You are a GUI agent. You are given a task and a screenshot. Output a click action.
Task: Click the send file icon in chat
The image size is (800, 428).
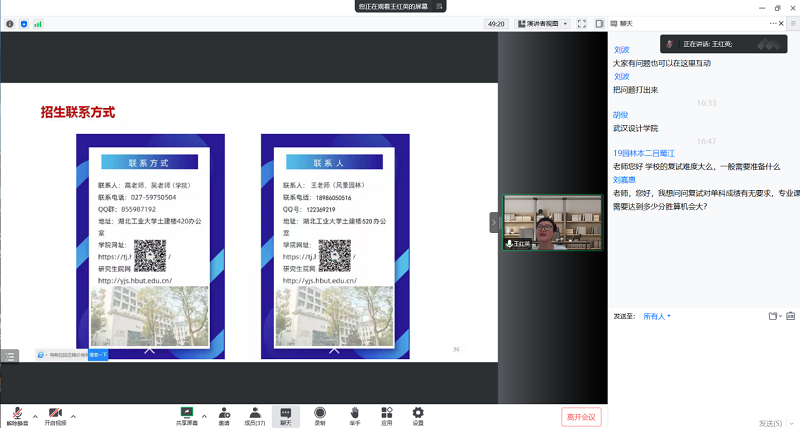(x=774, y=316)
